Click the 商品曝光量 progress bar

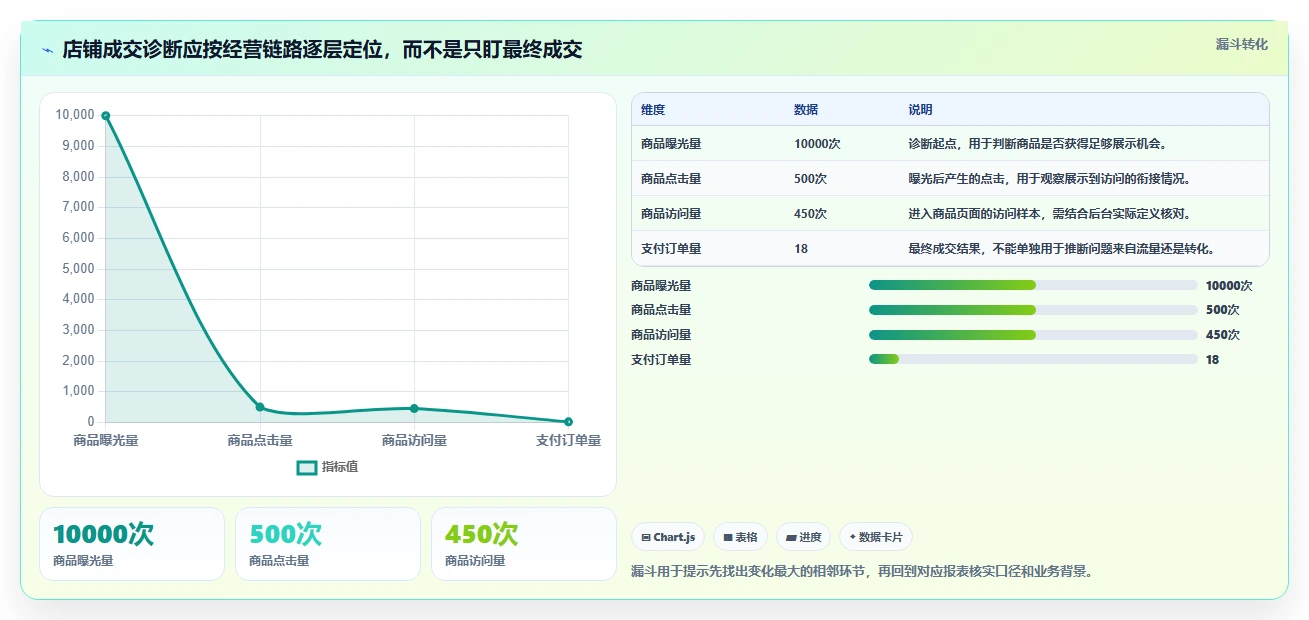point(1033,285)
